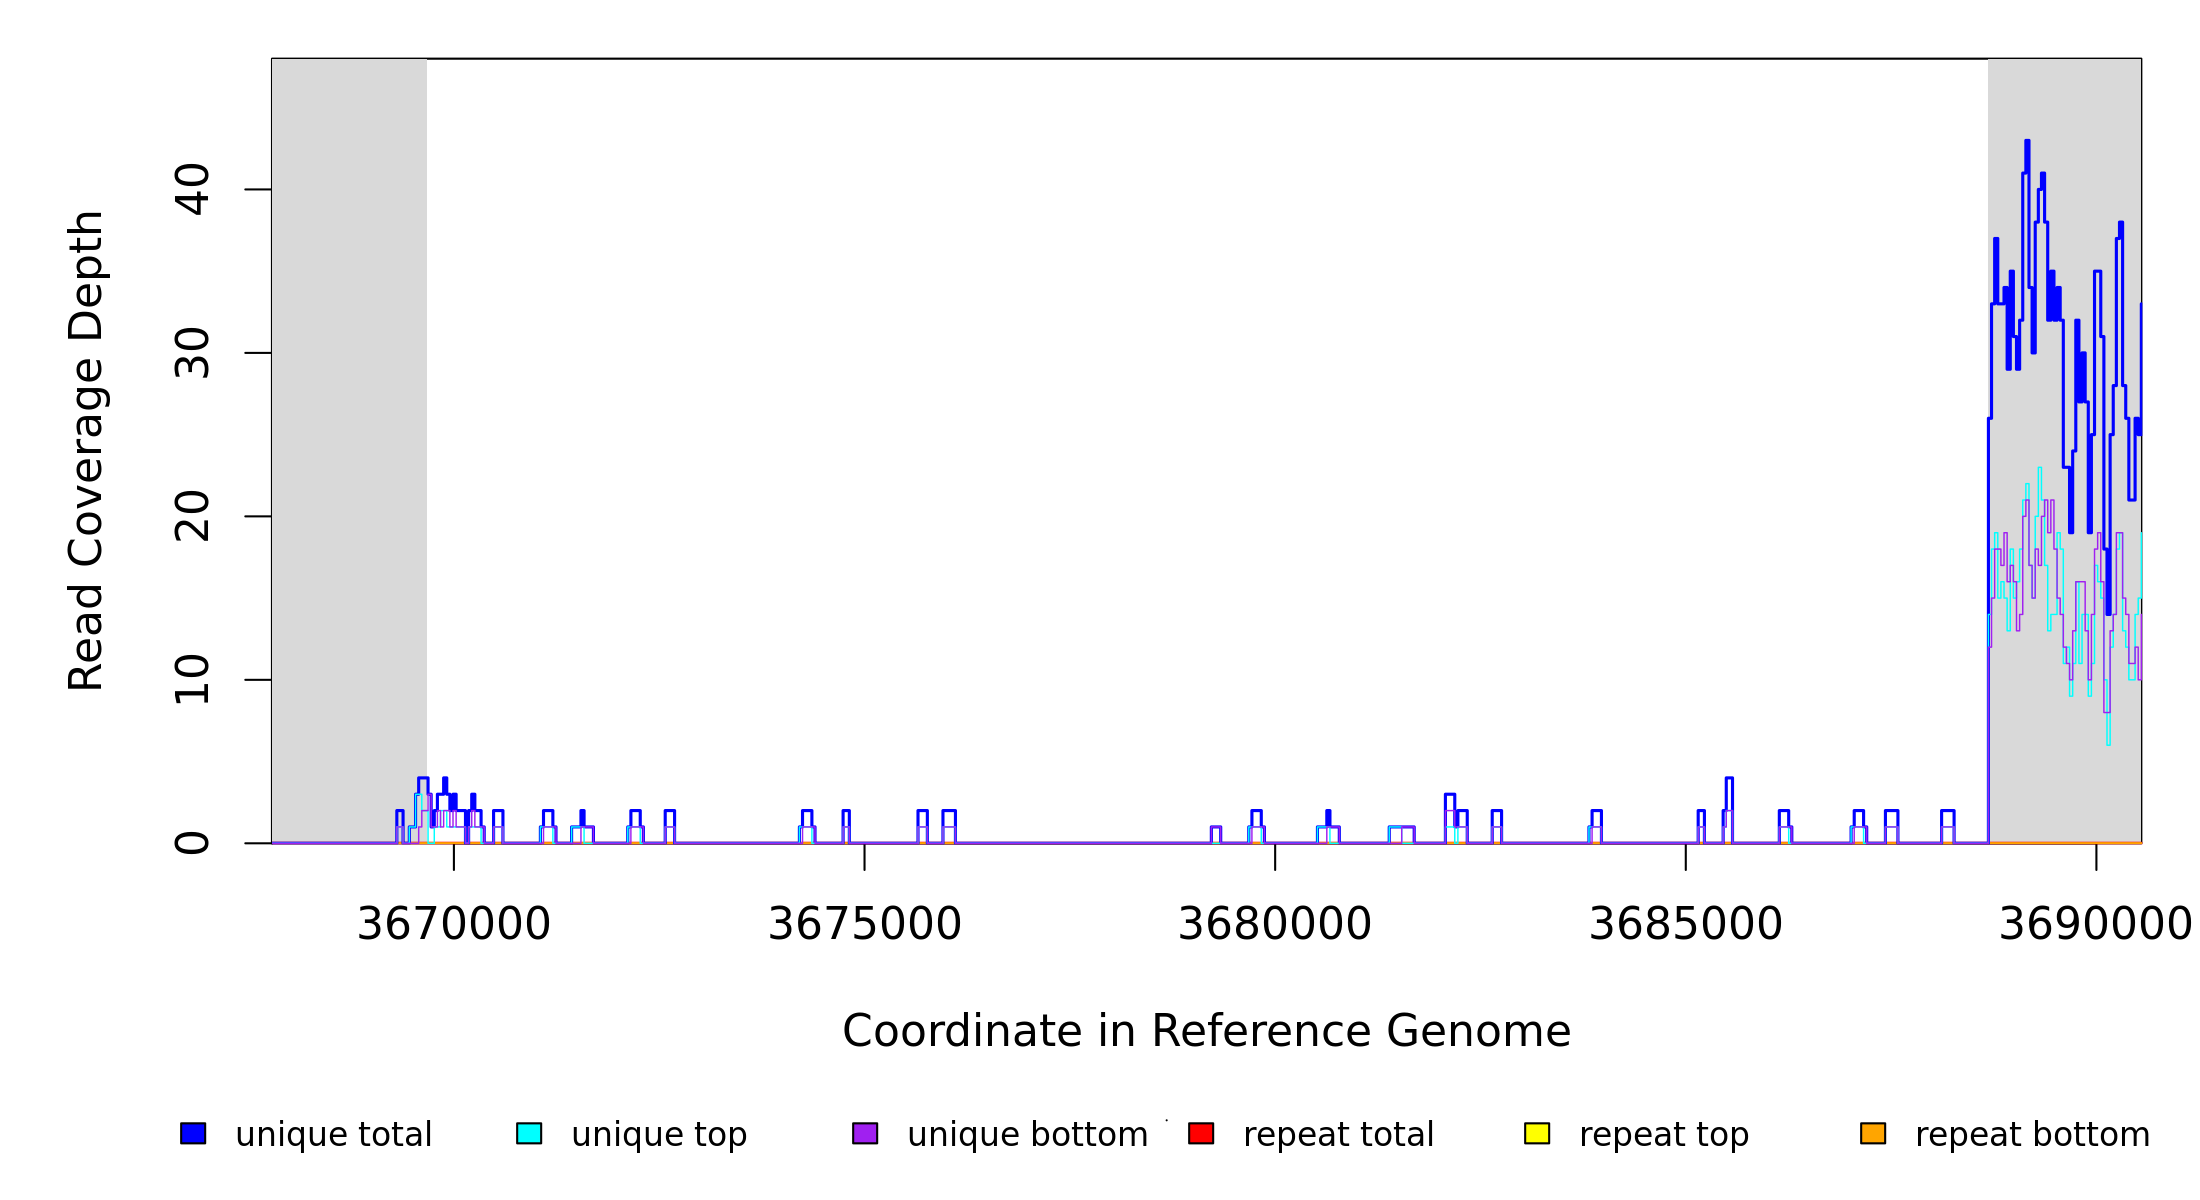Click the red repeat total legend swatch
Viewport: 2200px width, 1200px height.
click(1201, 1133)
